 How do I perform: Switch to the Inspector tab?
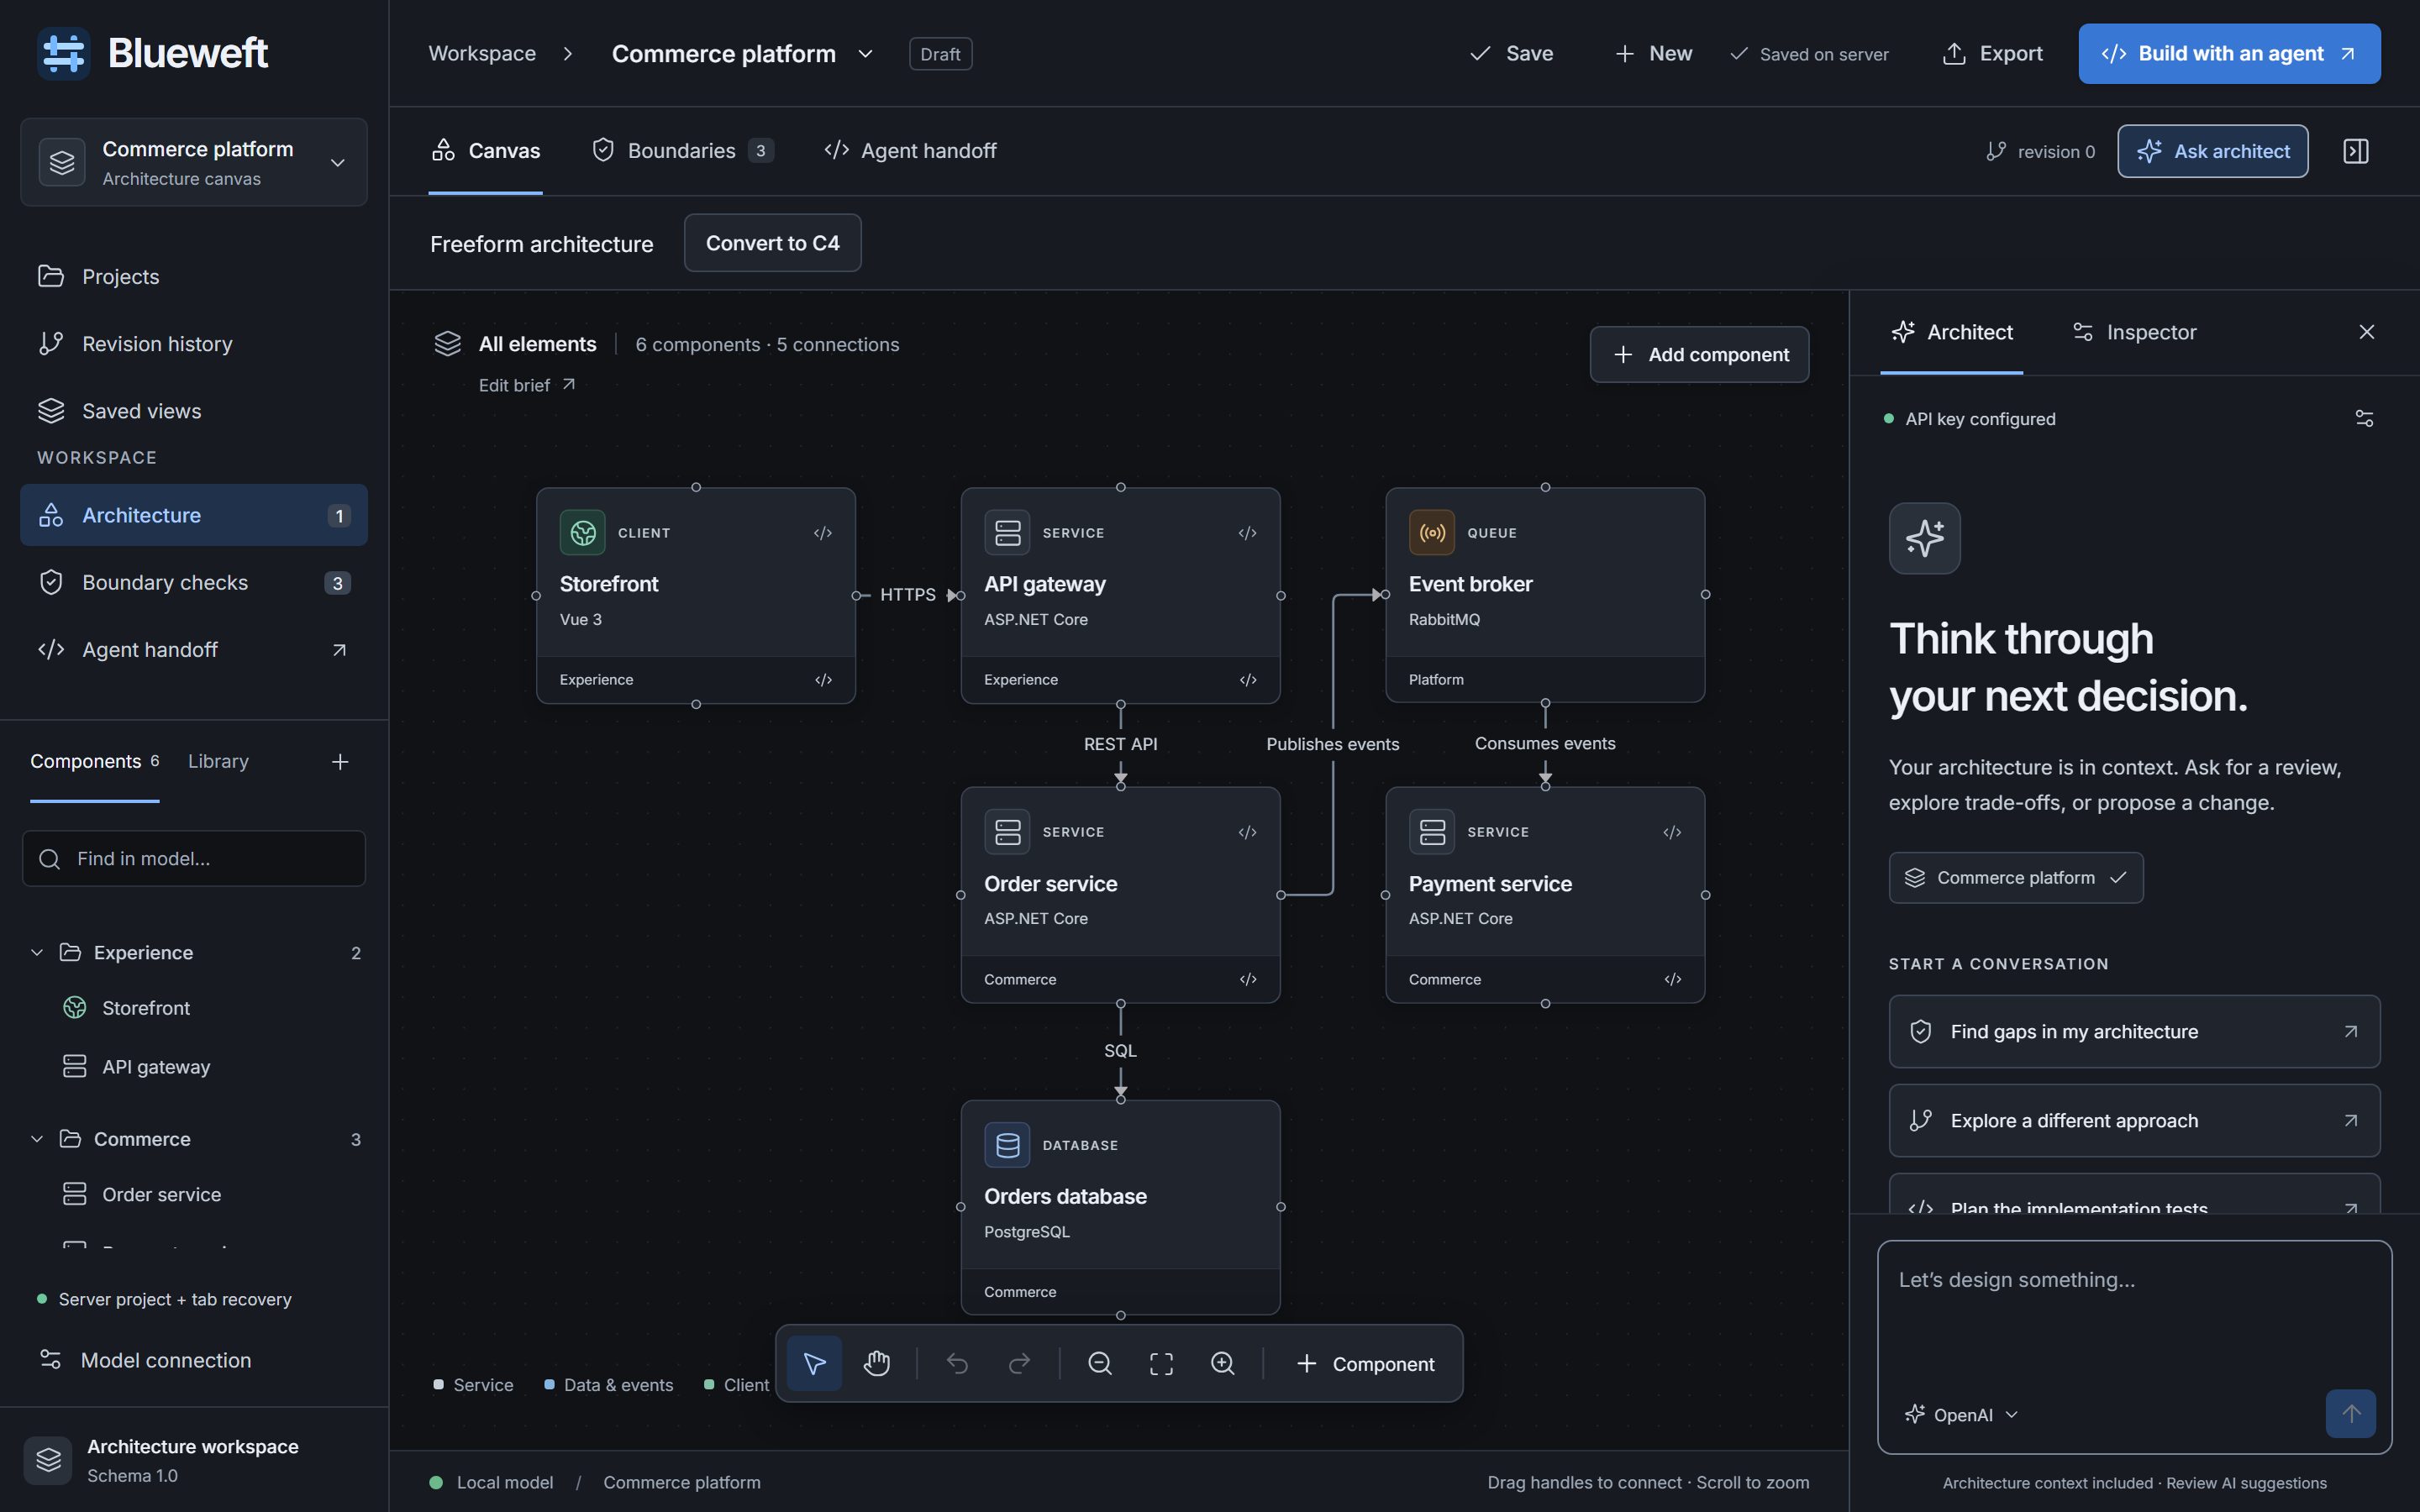click(x=2135, y=332)
